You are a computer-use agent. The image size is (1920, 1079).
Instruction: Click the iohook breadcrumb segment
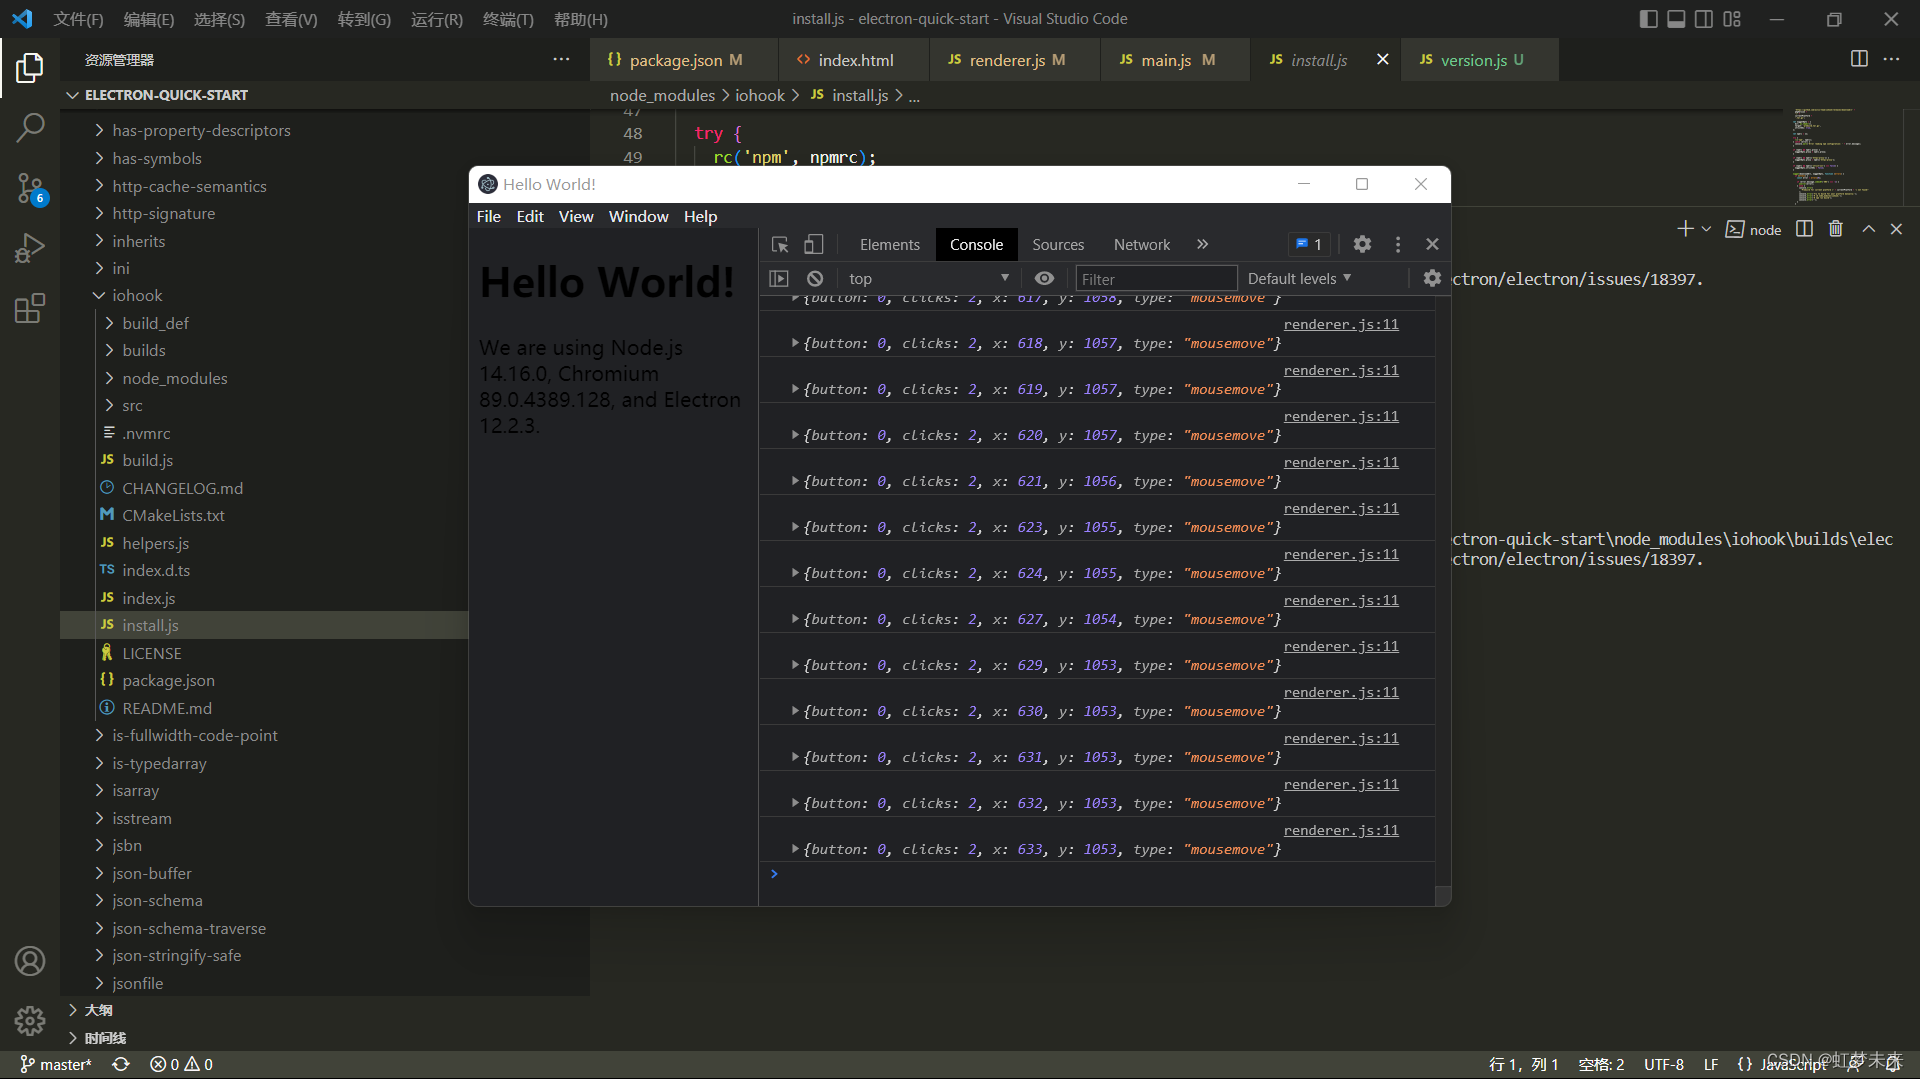click(760, 95)
